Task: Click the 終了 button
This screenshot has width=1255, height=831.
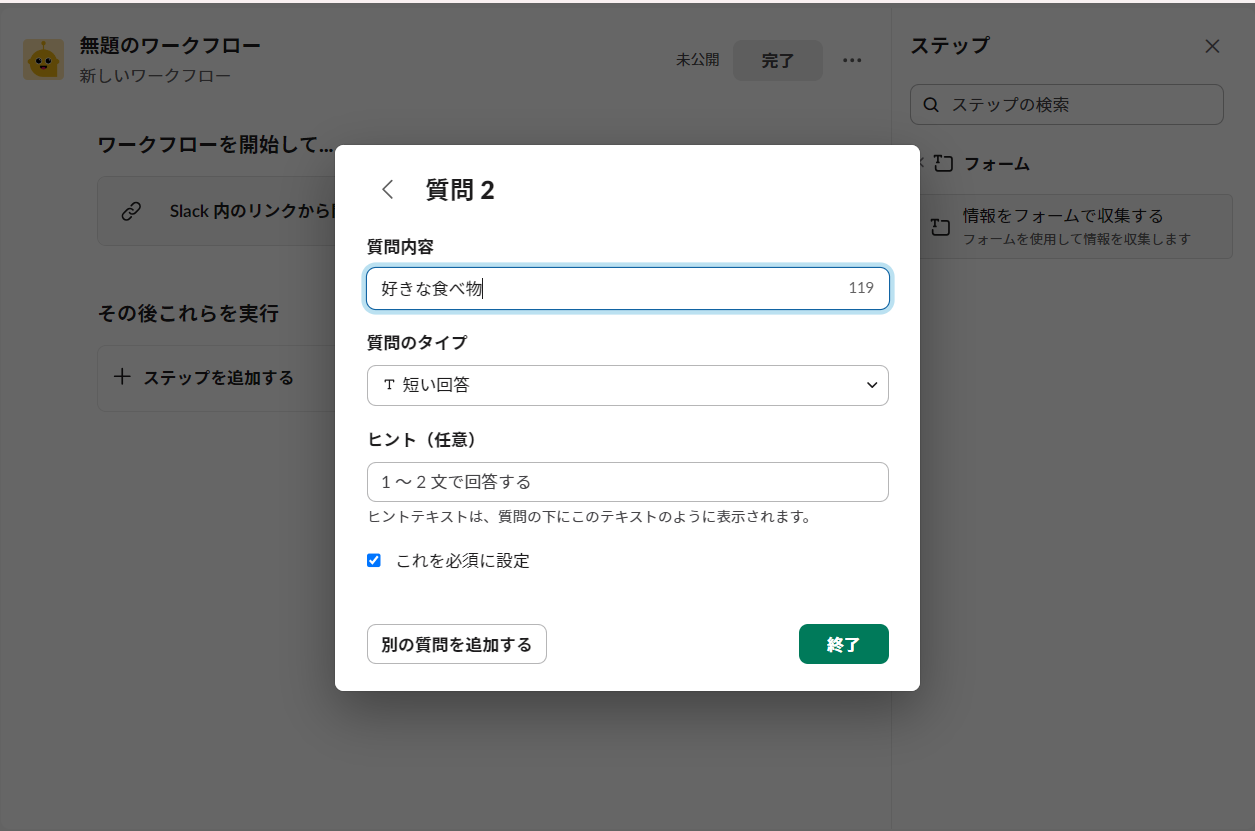Action: (x=844, y=644)
